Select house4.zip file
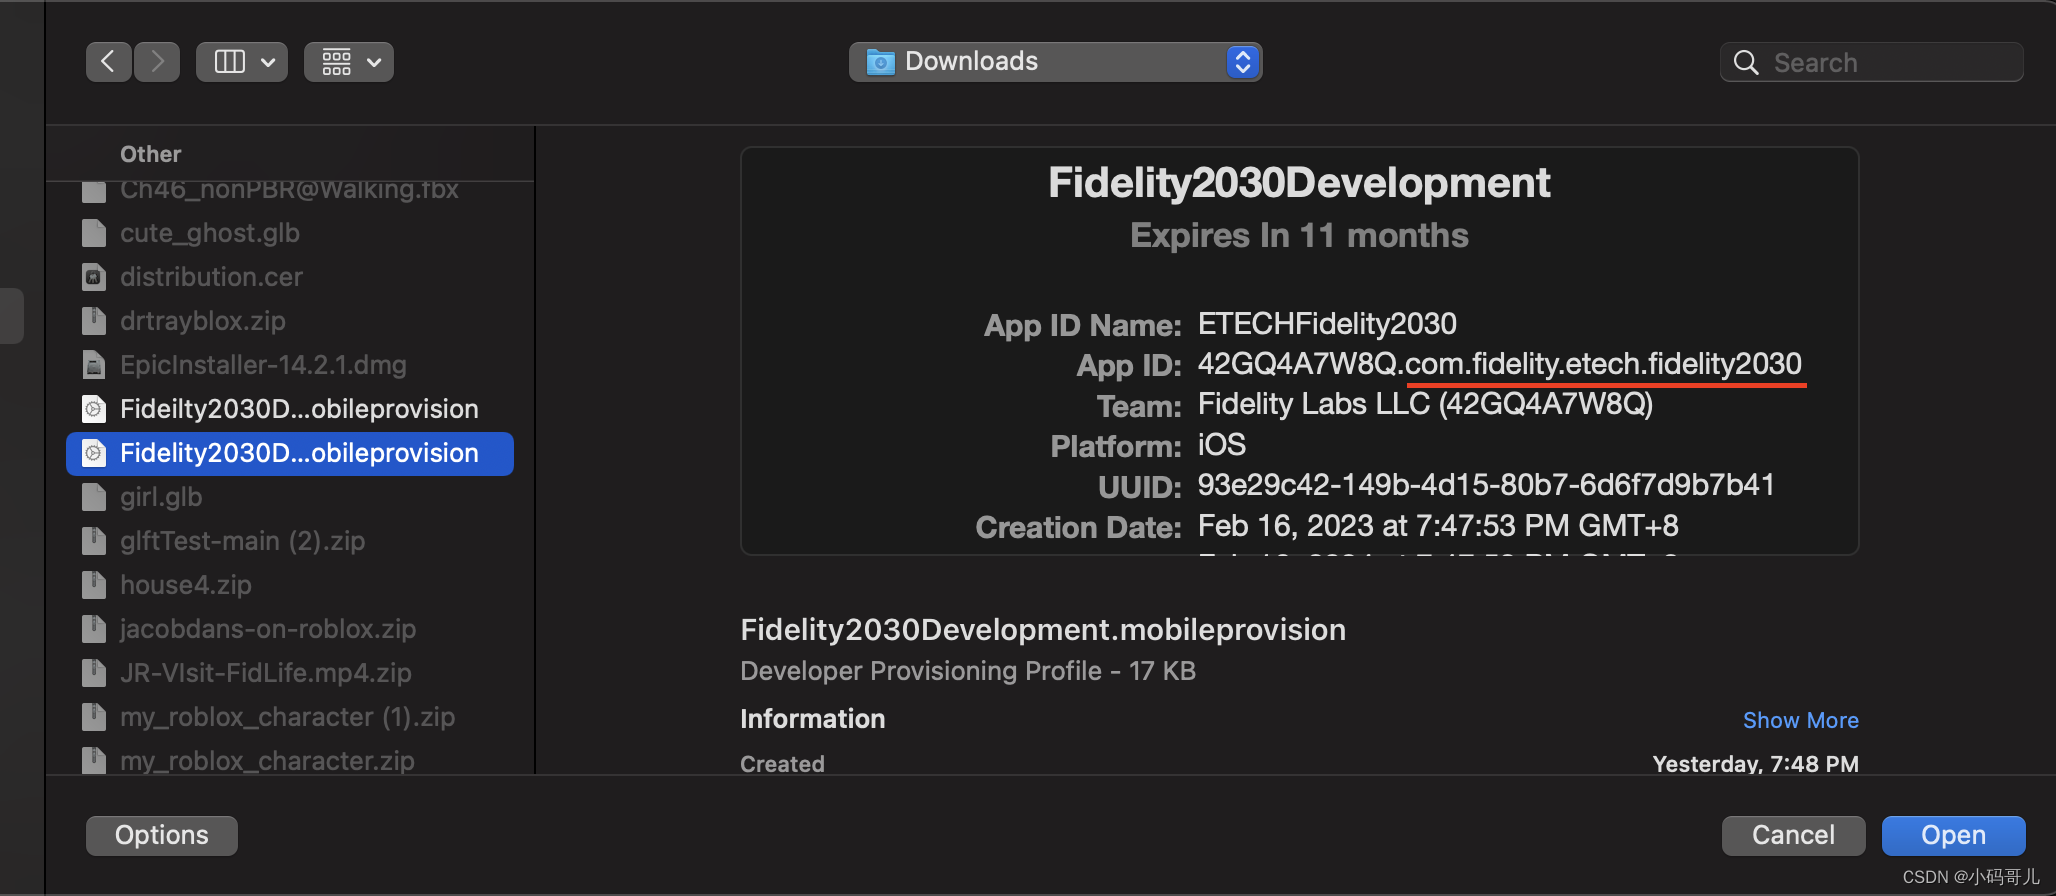This screenshot has width=2056, height=896. [290, 585]
